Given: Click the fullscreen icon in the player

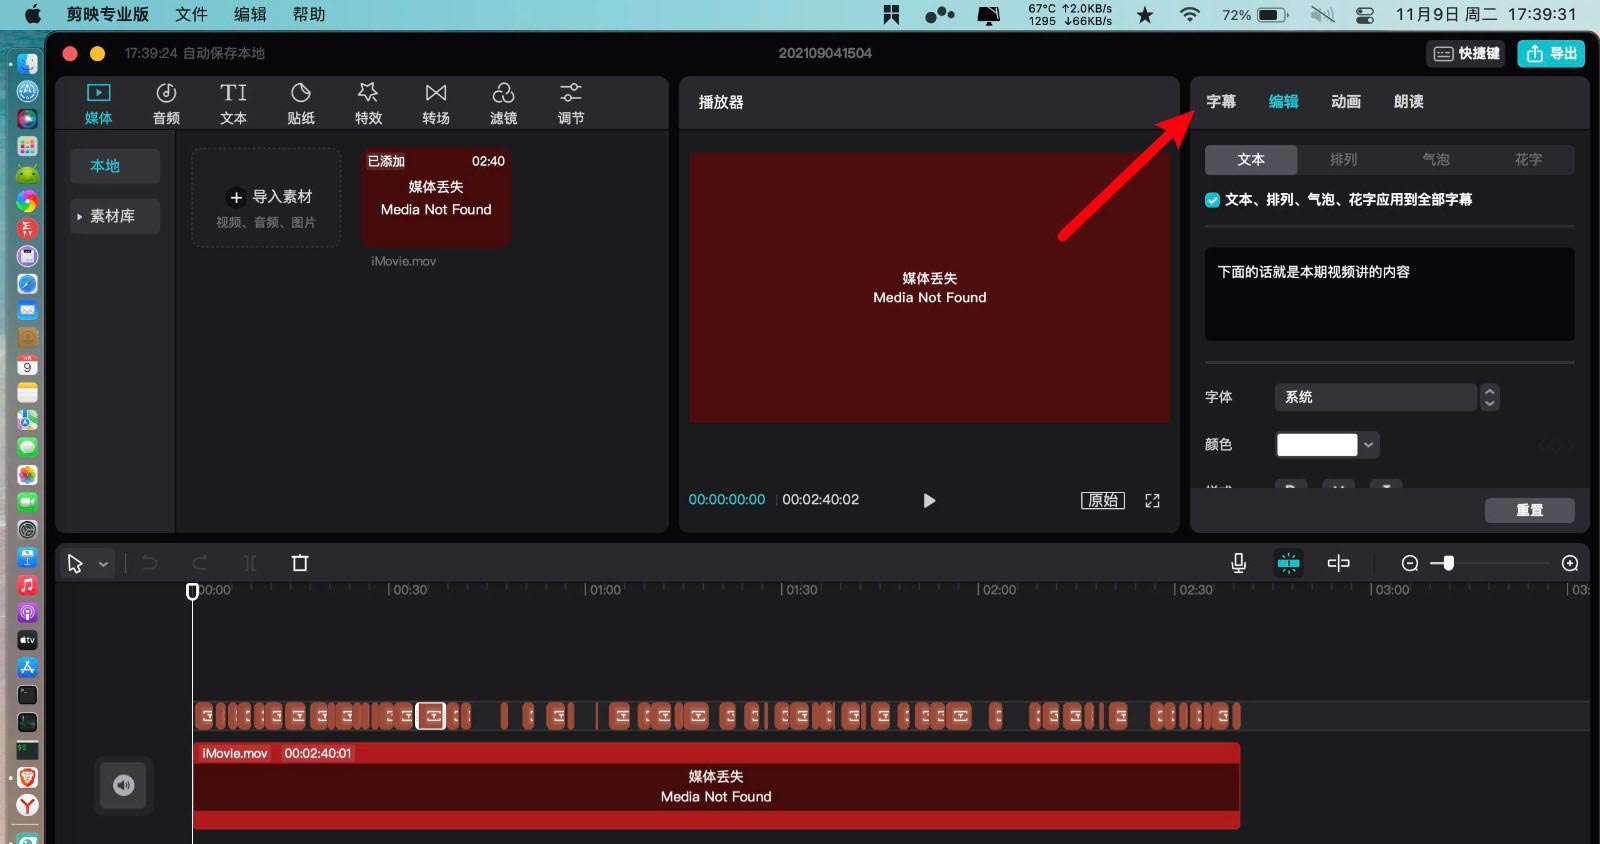Looking at the screenshot, I should tap(1152, 501).
